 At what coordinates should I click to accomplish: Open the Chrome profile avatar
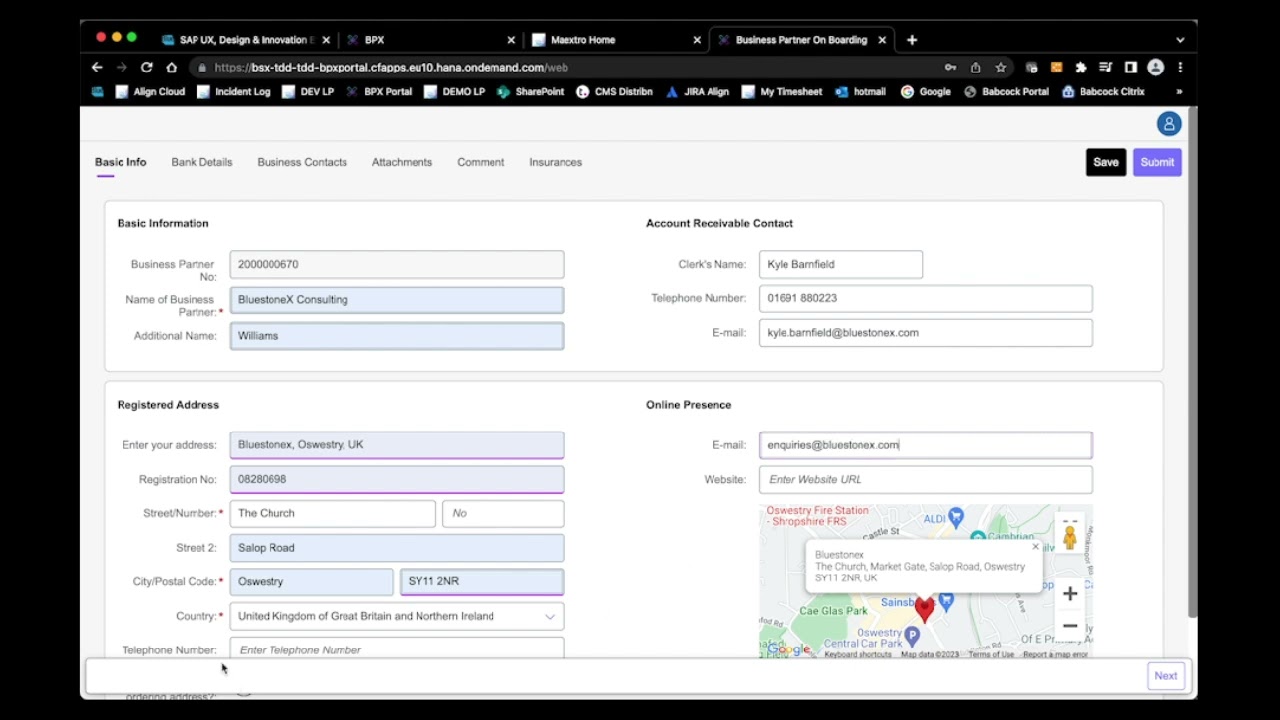(x=1155, y=67)
